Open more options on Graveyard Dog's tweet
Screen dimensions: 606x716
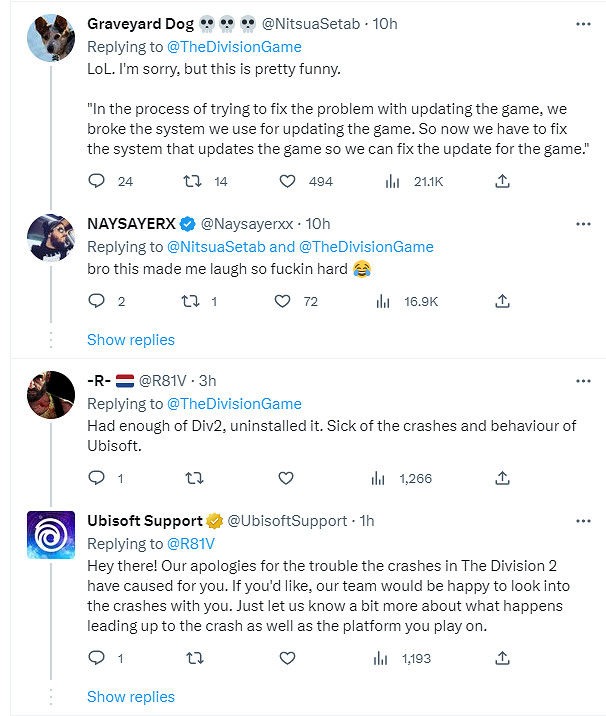pyautogui.click(x=582, y=23)
